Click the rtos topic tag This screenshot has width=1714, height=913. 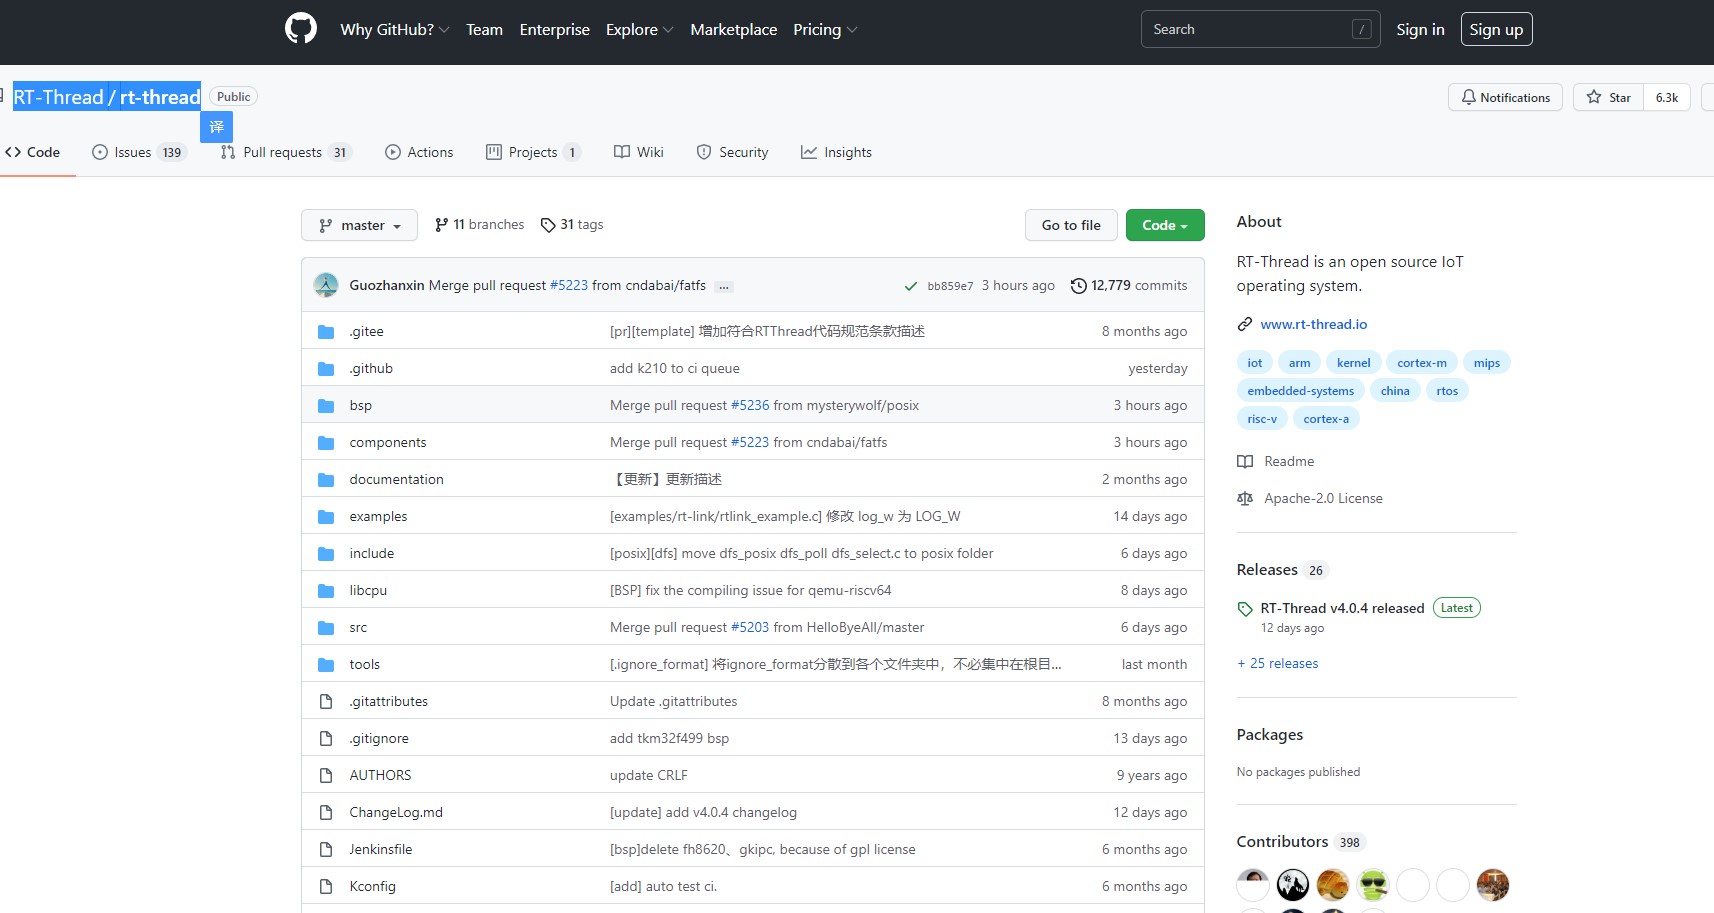point(1447,390)
